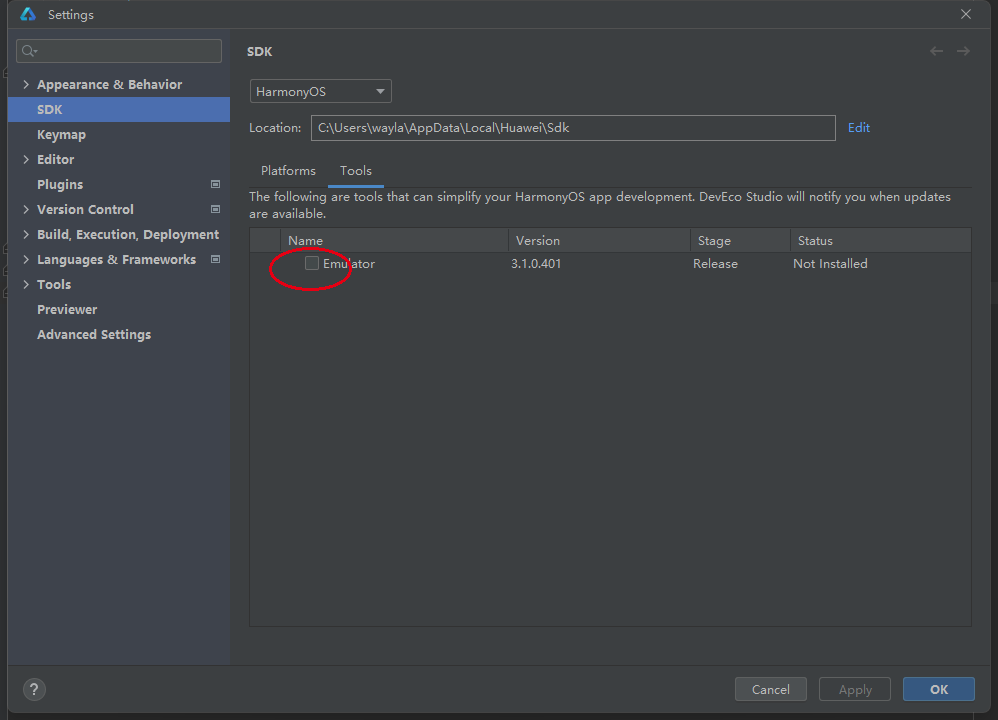Click the Plugins project-level marker icon
998x720 pixels.
click(216, 184)
